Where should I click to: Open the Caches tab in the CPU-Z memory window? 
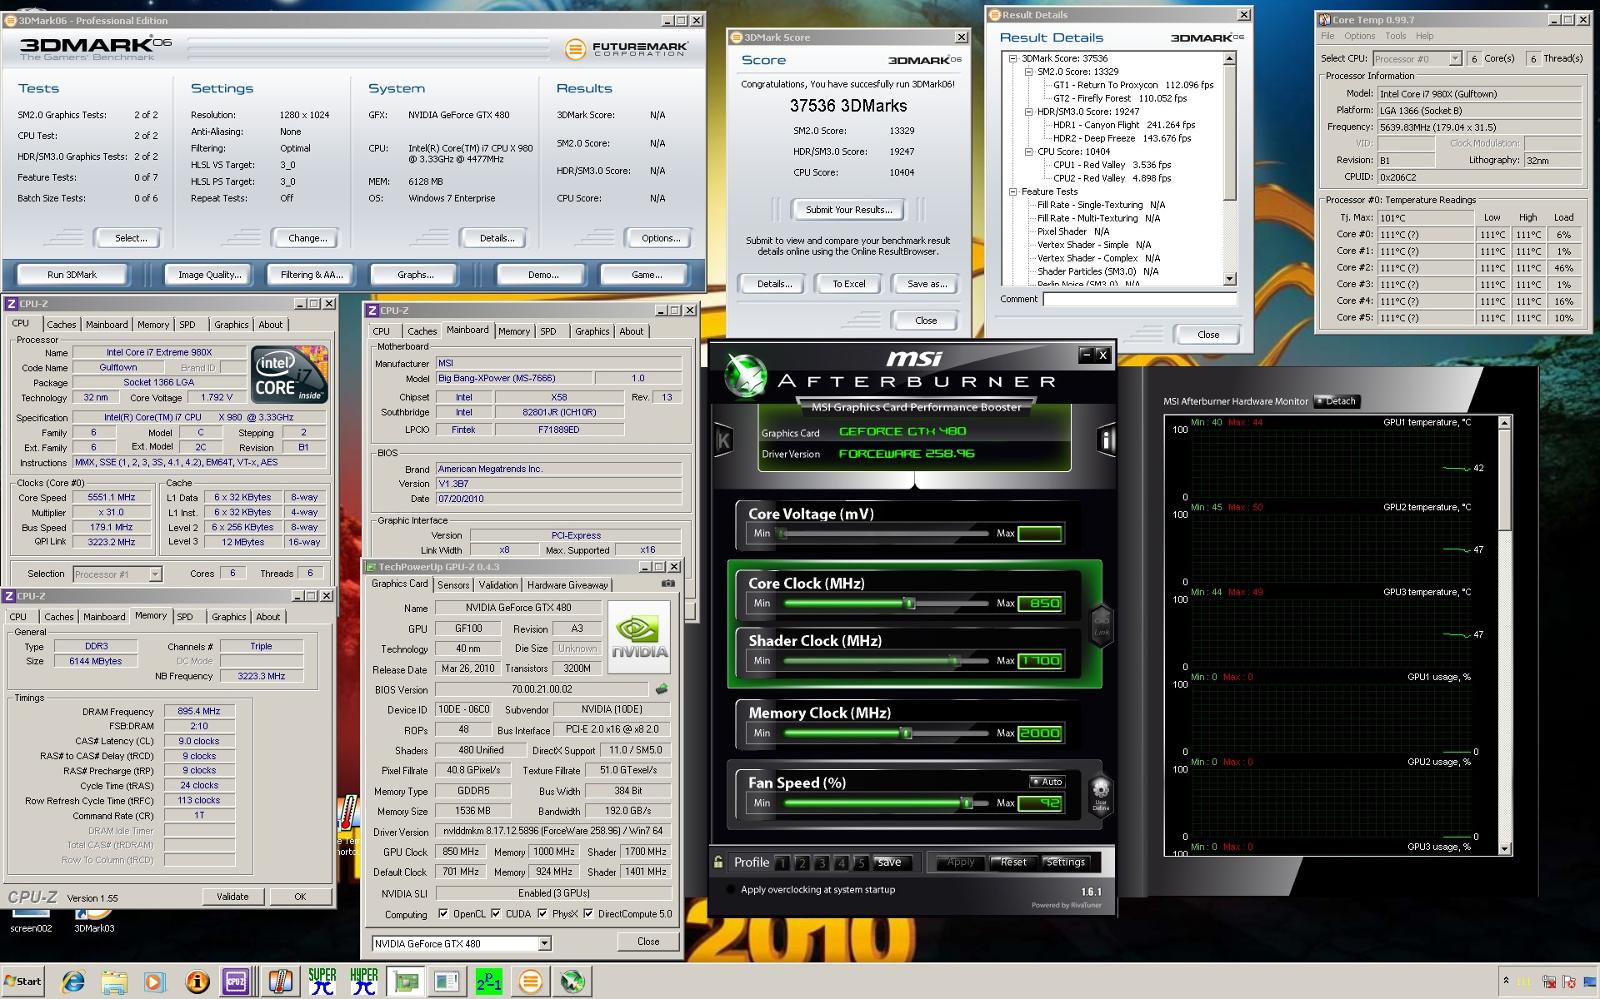coord(59,617)
